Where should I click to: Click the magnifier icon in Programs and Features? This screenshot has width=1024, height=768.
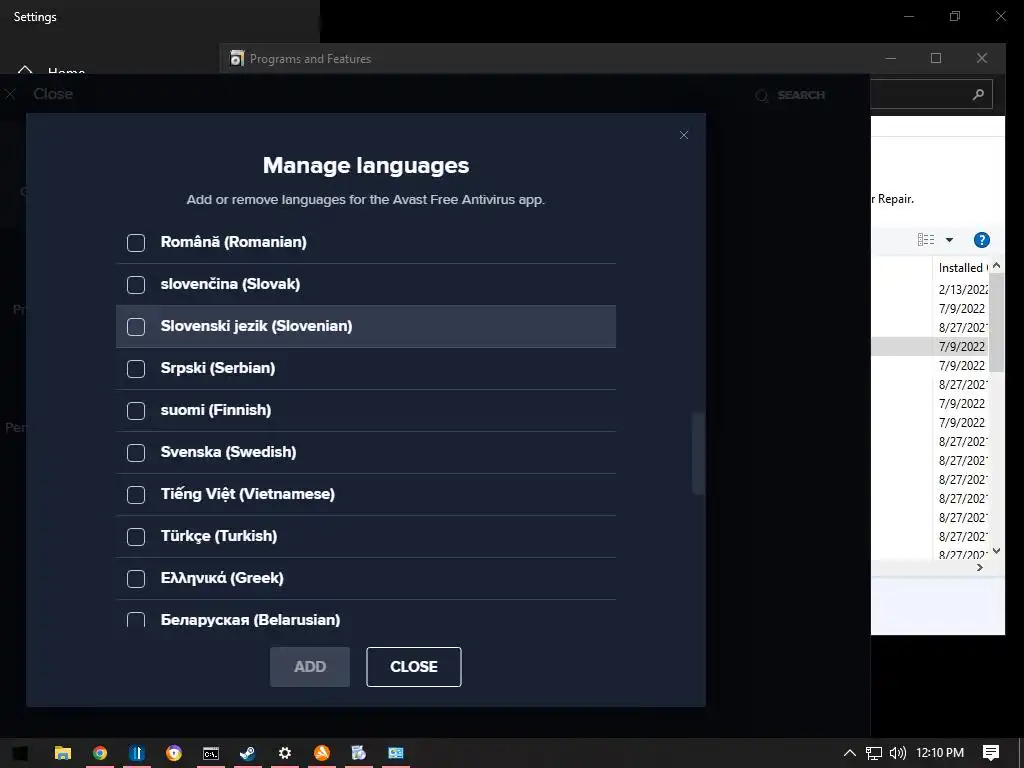[x=978, y=95]
